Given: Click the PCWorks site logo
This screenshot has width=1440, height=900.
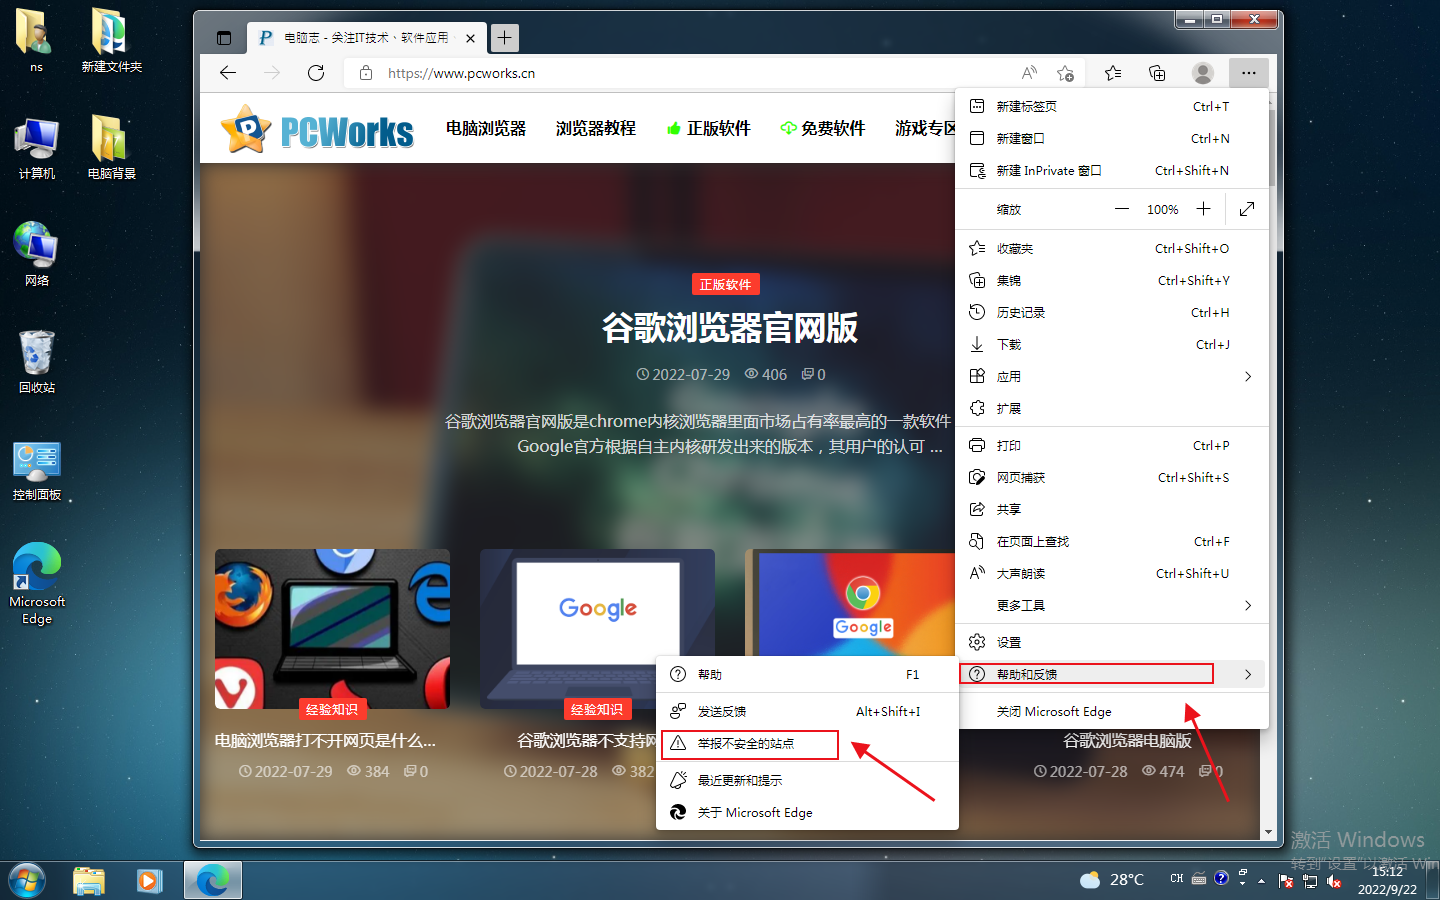Looking at the screenshot, I should 317,129.
